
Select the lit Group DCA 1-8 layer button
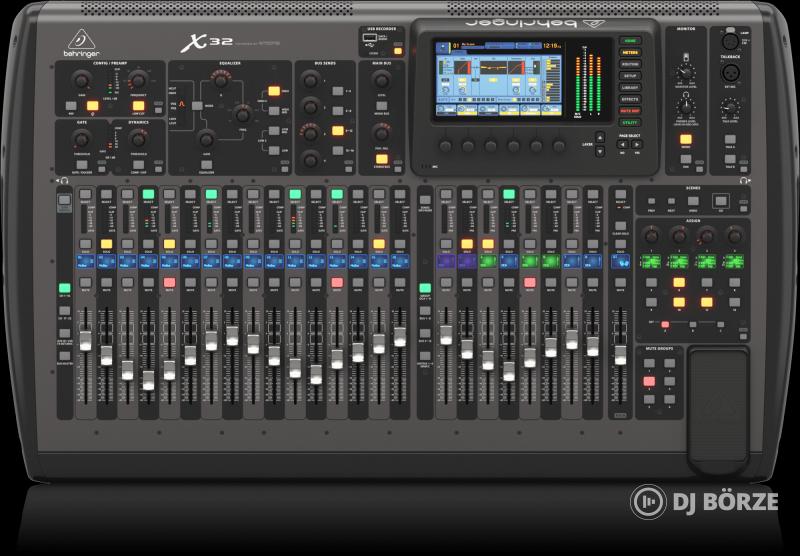pyautogui.click(x=424, y=288)
